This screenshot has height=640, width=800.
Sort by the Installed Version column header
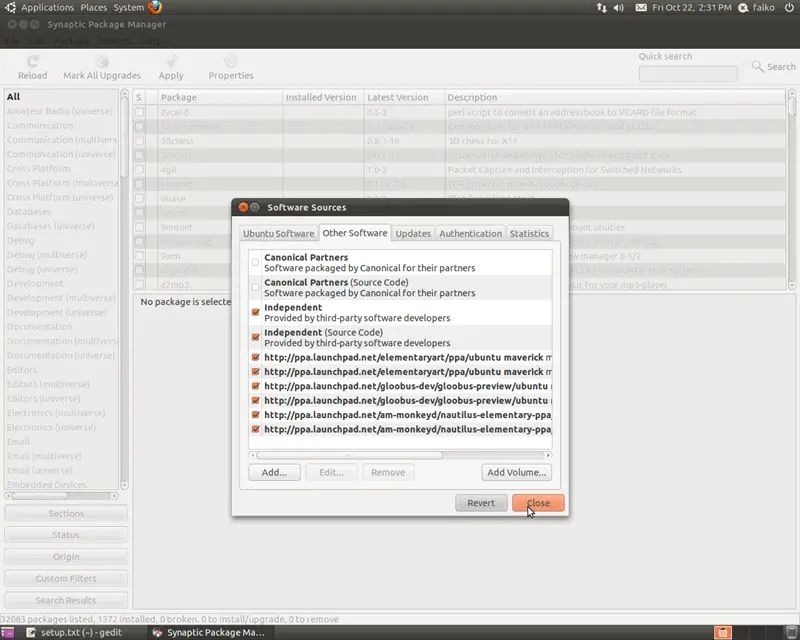pyautogui.click(x=323, y=97)
